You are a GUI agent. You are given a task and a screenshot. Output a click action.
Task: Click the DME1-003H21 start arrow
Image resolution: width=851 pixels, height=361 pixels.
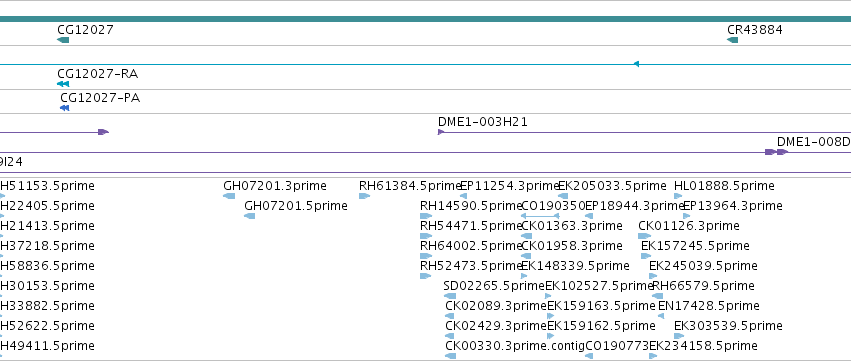coord(441,132)
